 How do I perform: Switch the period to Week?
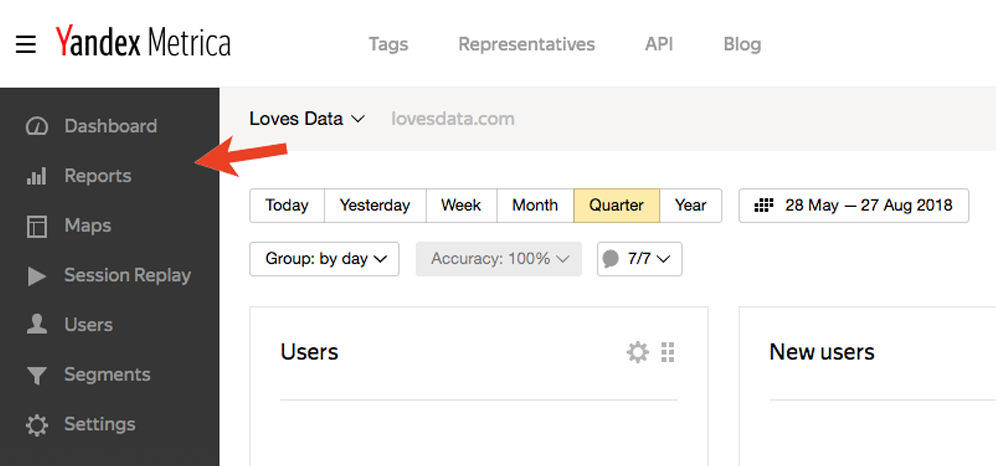[x=461, y=206]
